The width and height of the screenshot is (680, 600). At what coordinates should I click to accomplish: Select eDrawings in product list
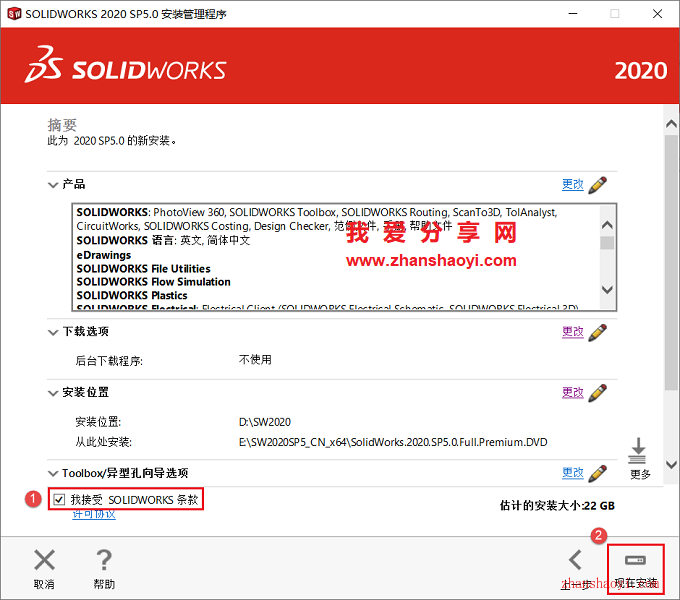tap(104, 255)
